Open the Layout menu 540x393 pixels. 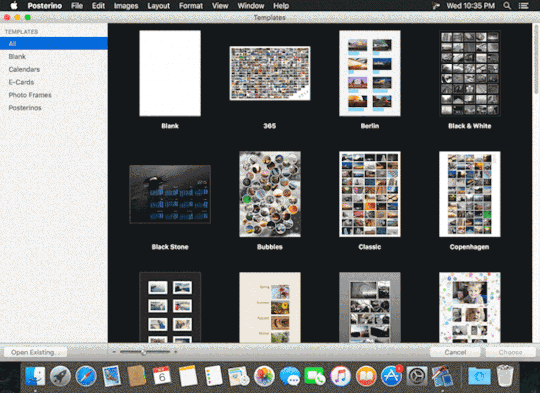pyautogui.click(x=158, y=6)
